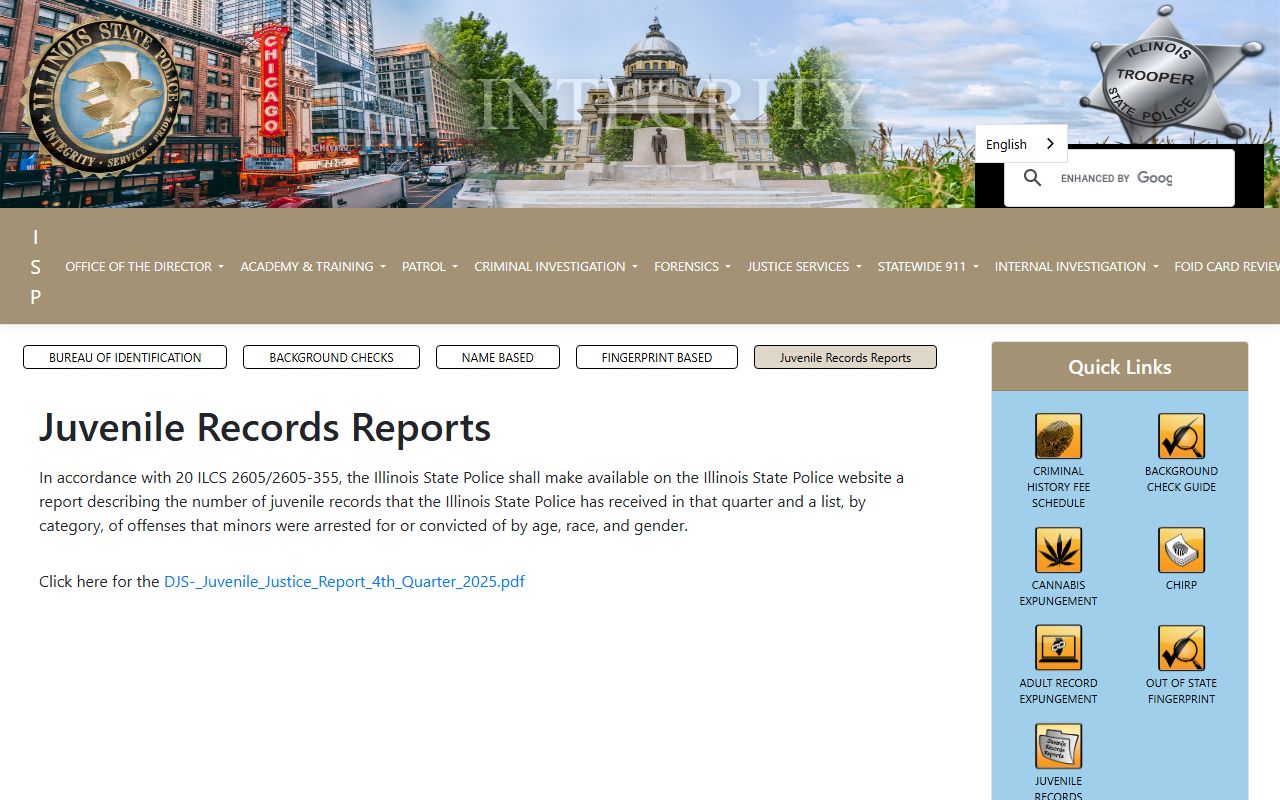Click the Juvenile Records Reports page heading
Image resolution: width=1280 pixels, height=800 pixels.
[265, 427]
